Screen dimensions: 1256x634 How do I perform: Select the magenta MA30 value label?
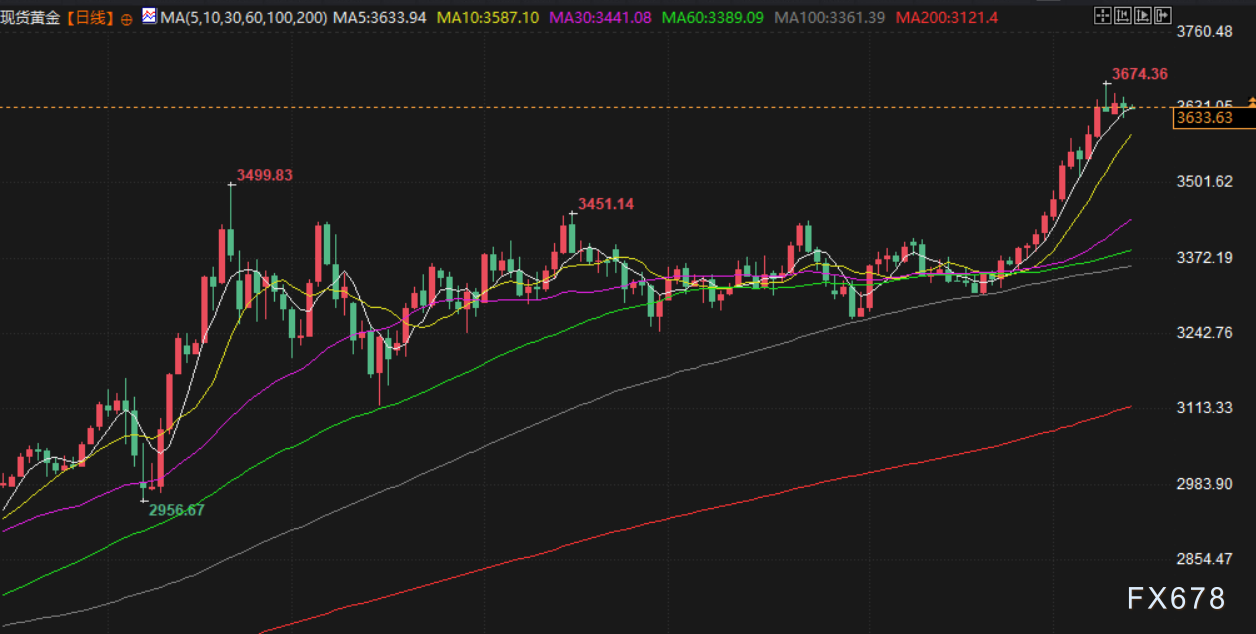[601, 18]
